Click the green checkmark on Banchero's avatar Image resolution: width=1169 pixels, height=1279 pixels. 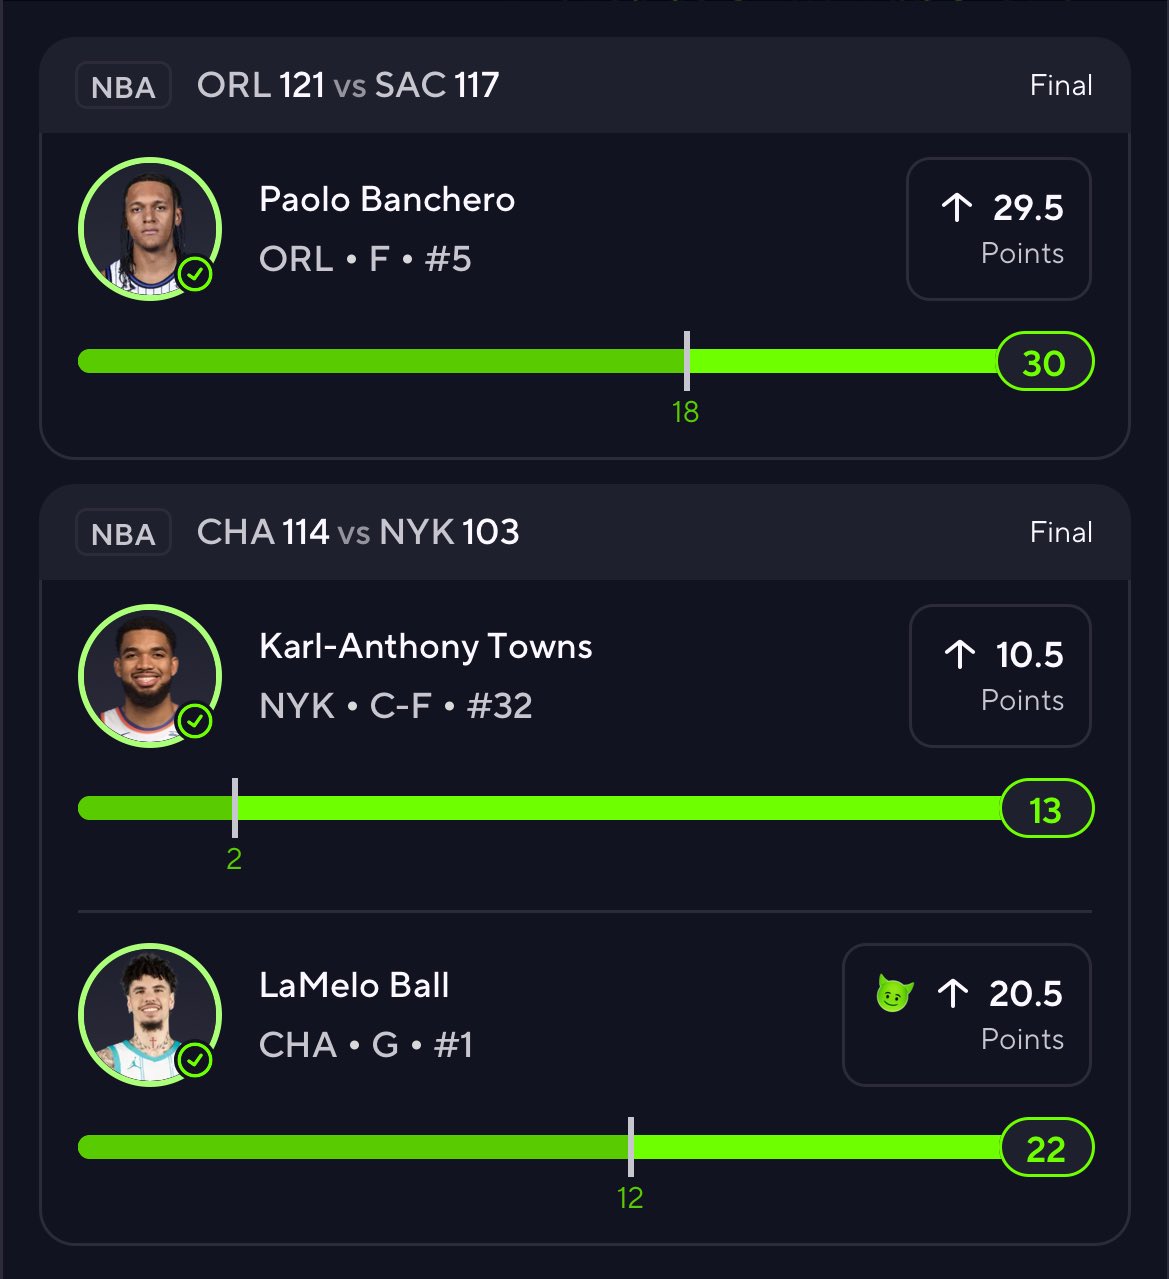[195, 274]
